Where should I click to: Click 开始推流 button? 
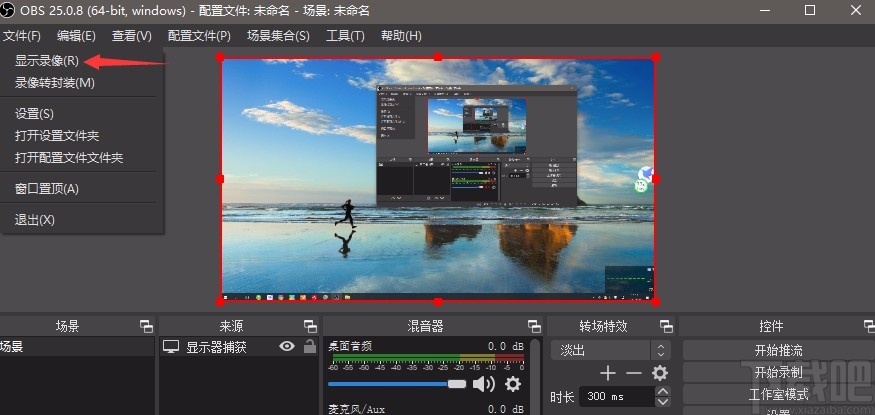[x=778, y=350]
